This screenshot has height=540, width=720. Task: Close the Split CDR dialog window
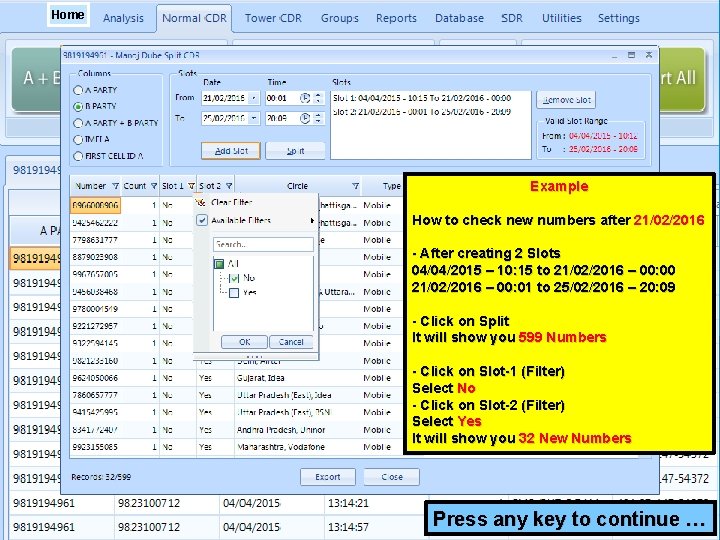click(x=648, y=55)
